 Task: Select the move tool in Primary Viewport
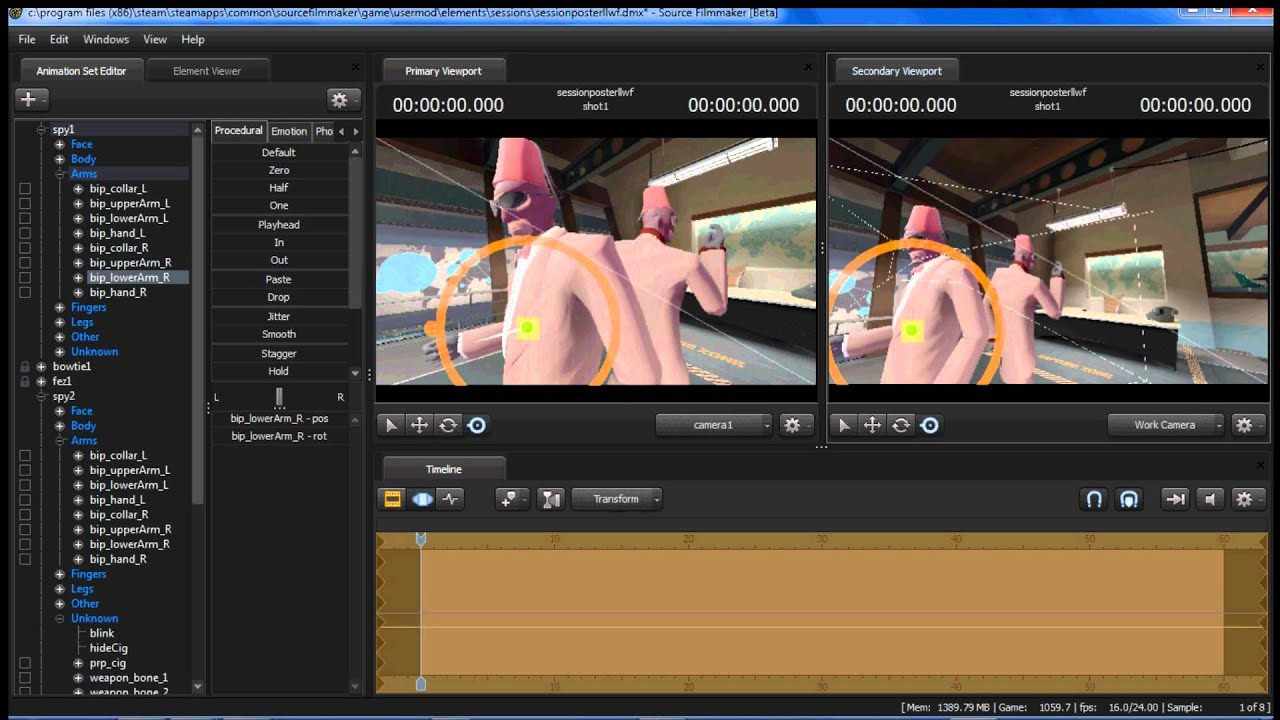[419, 425]
